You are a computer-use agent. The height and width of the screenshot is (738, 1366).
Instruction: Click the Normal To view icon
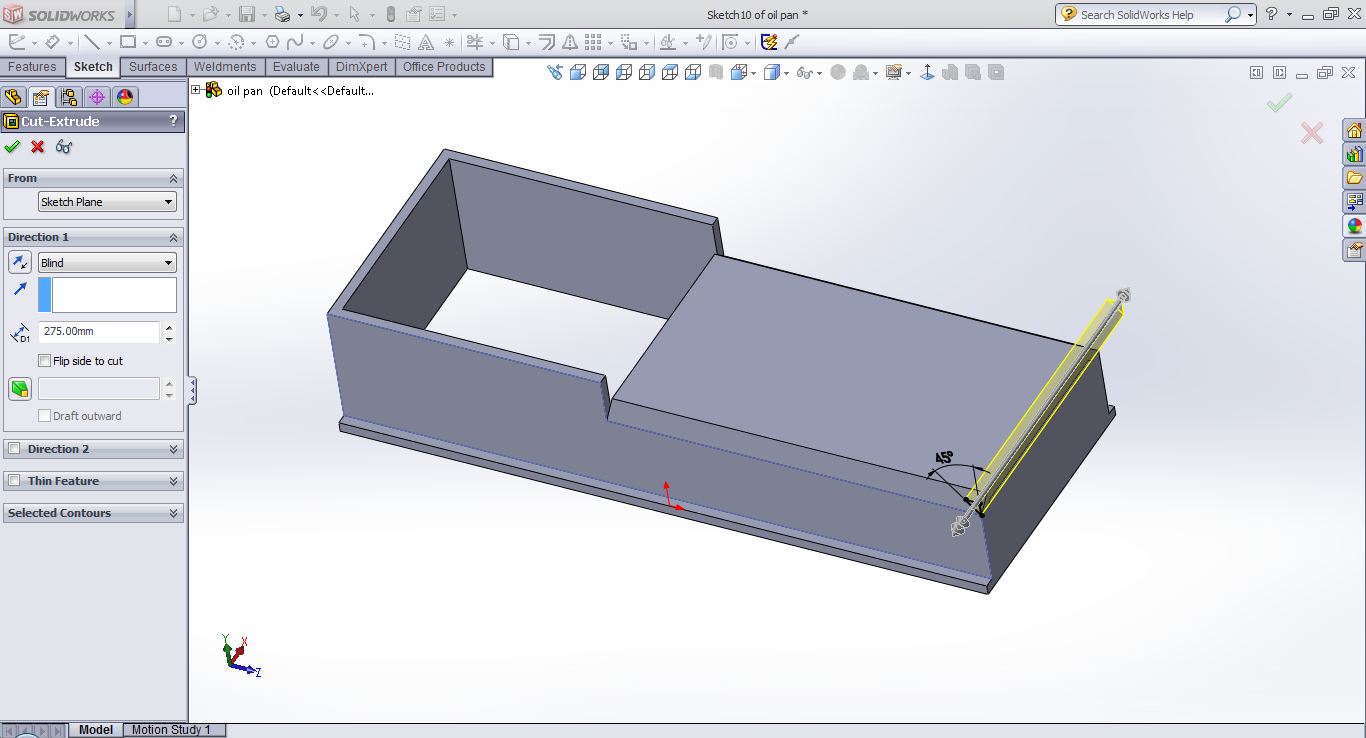927,72
